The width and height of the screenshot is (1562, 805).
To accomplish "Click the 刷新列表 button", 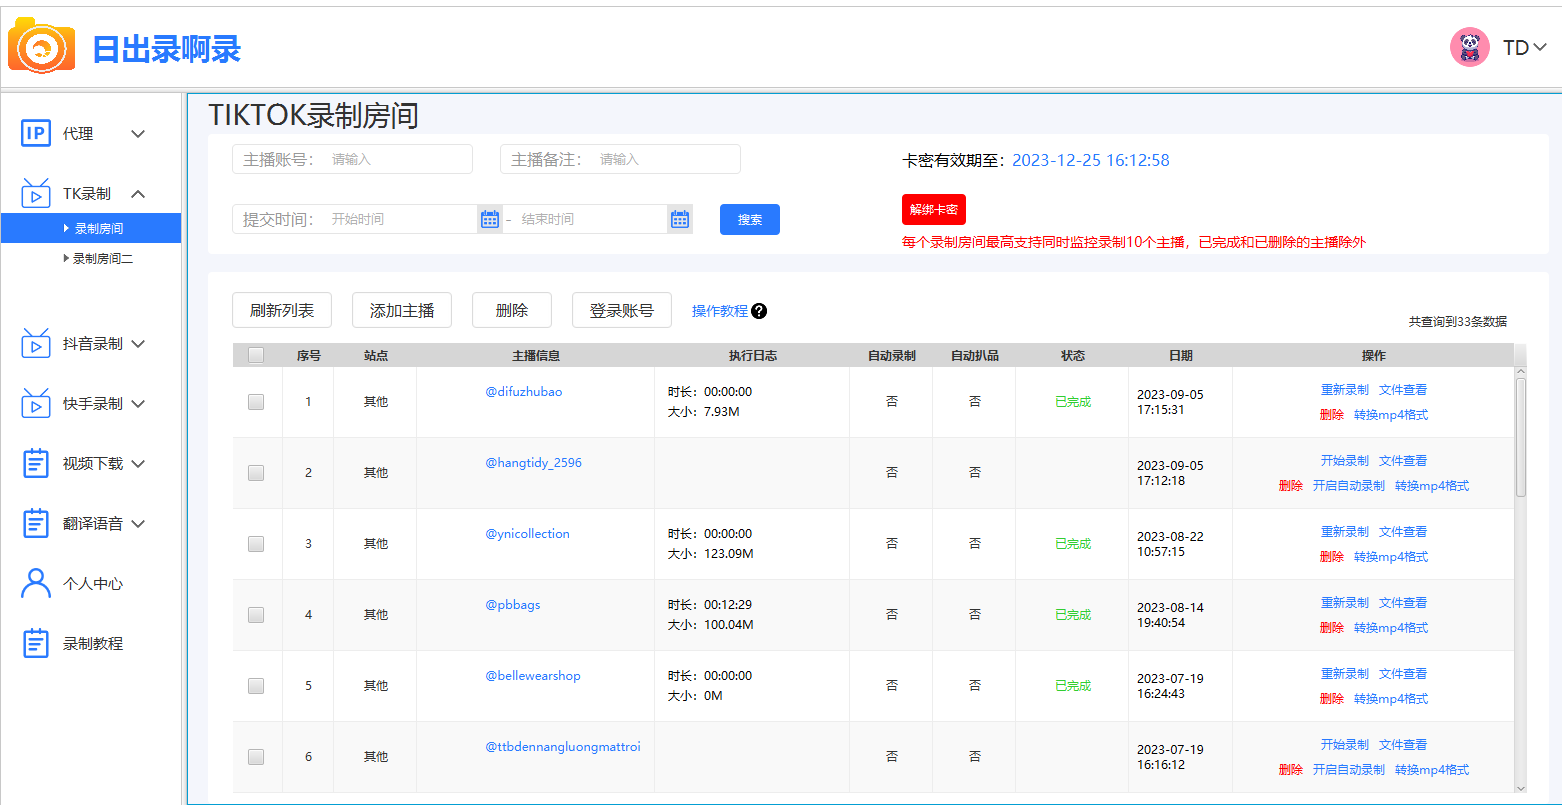I will [x=282, y=310].
